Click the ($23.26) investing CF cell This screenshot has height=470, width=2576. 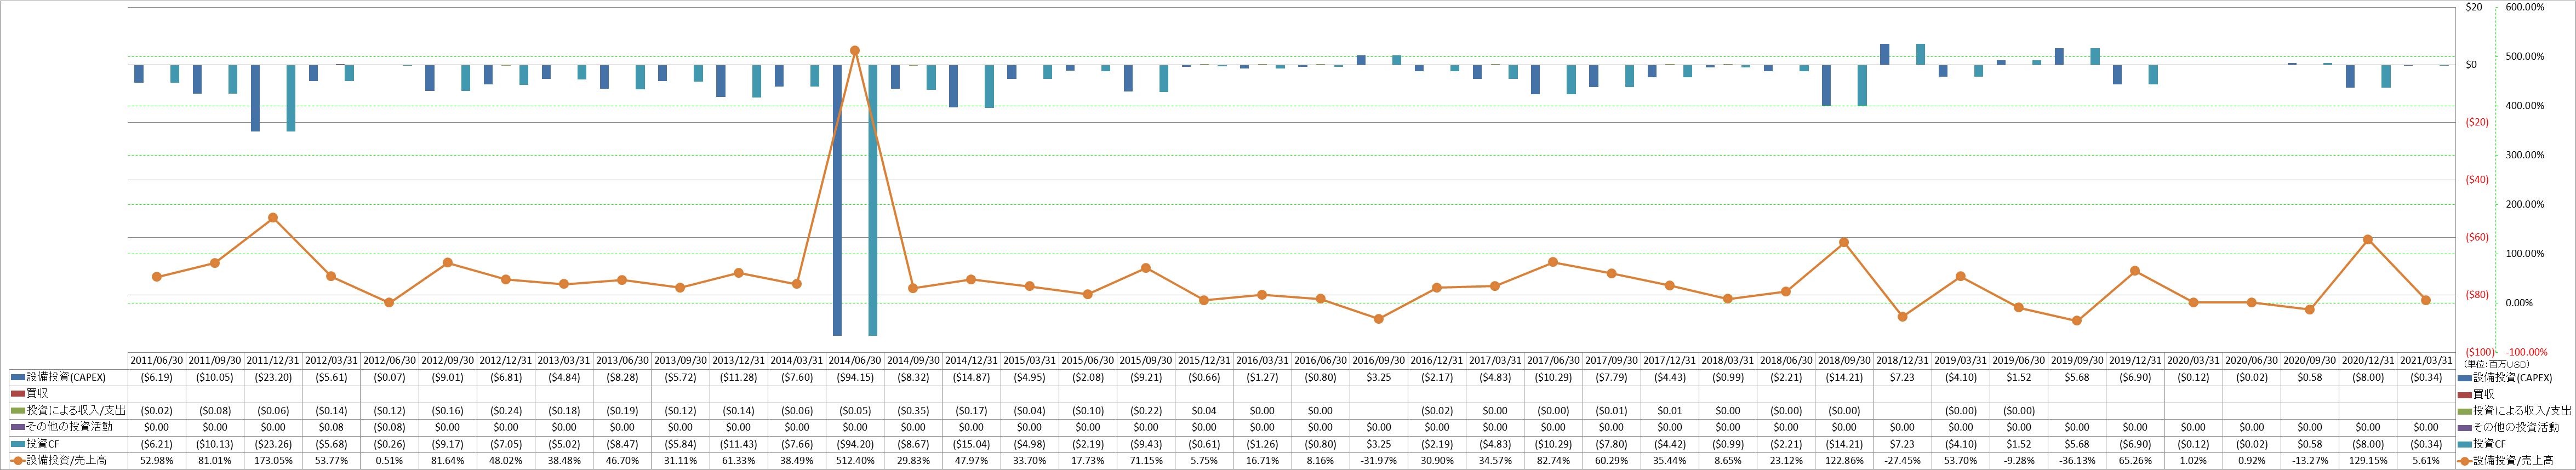(x=273, y=444)
